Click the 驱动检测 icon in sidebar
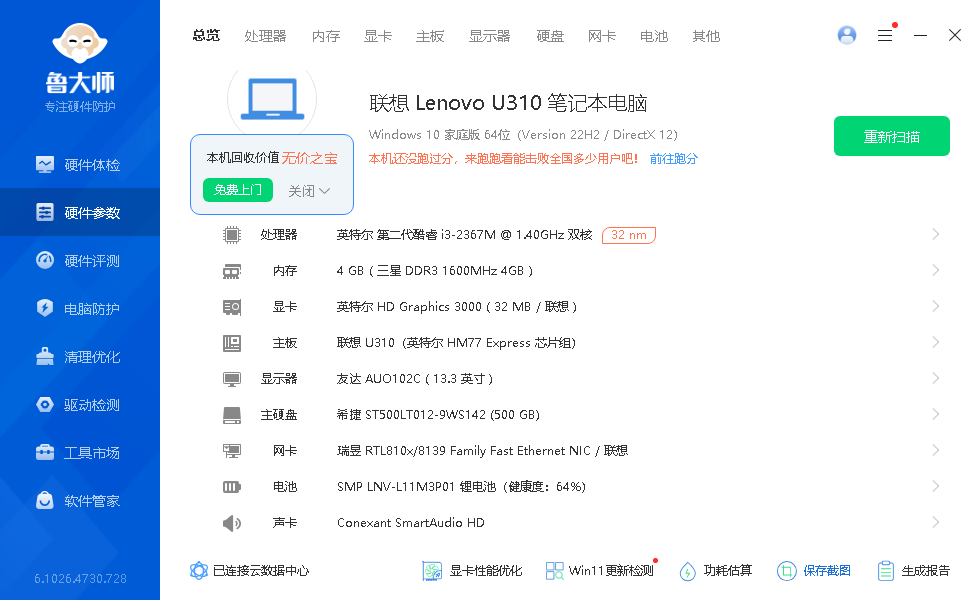 [x=45, y=404]
